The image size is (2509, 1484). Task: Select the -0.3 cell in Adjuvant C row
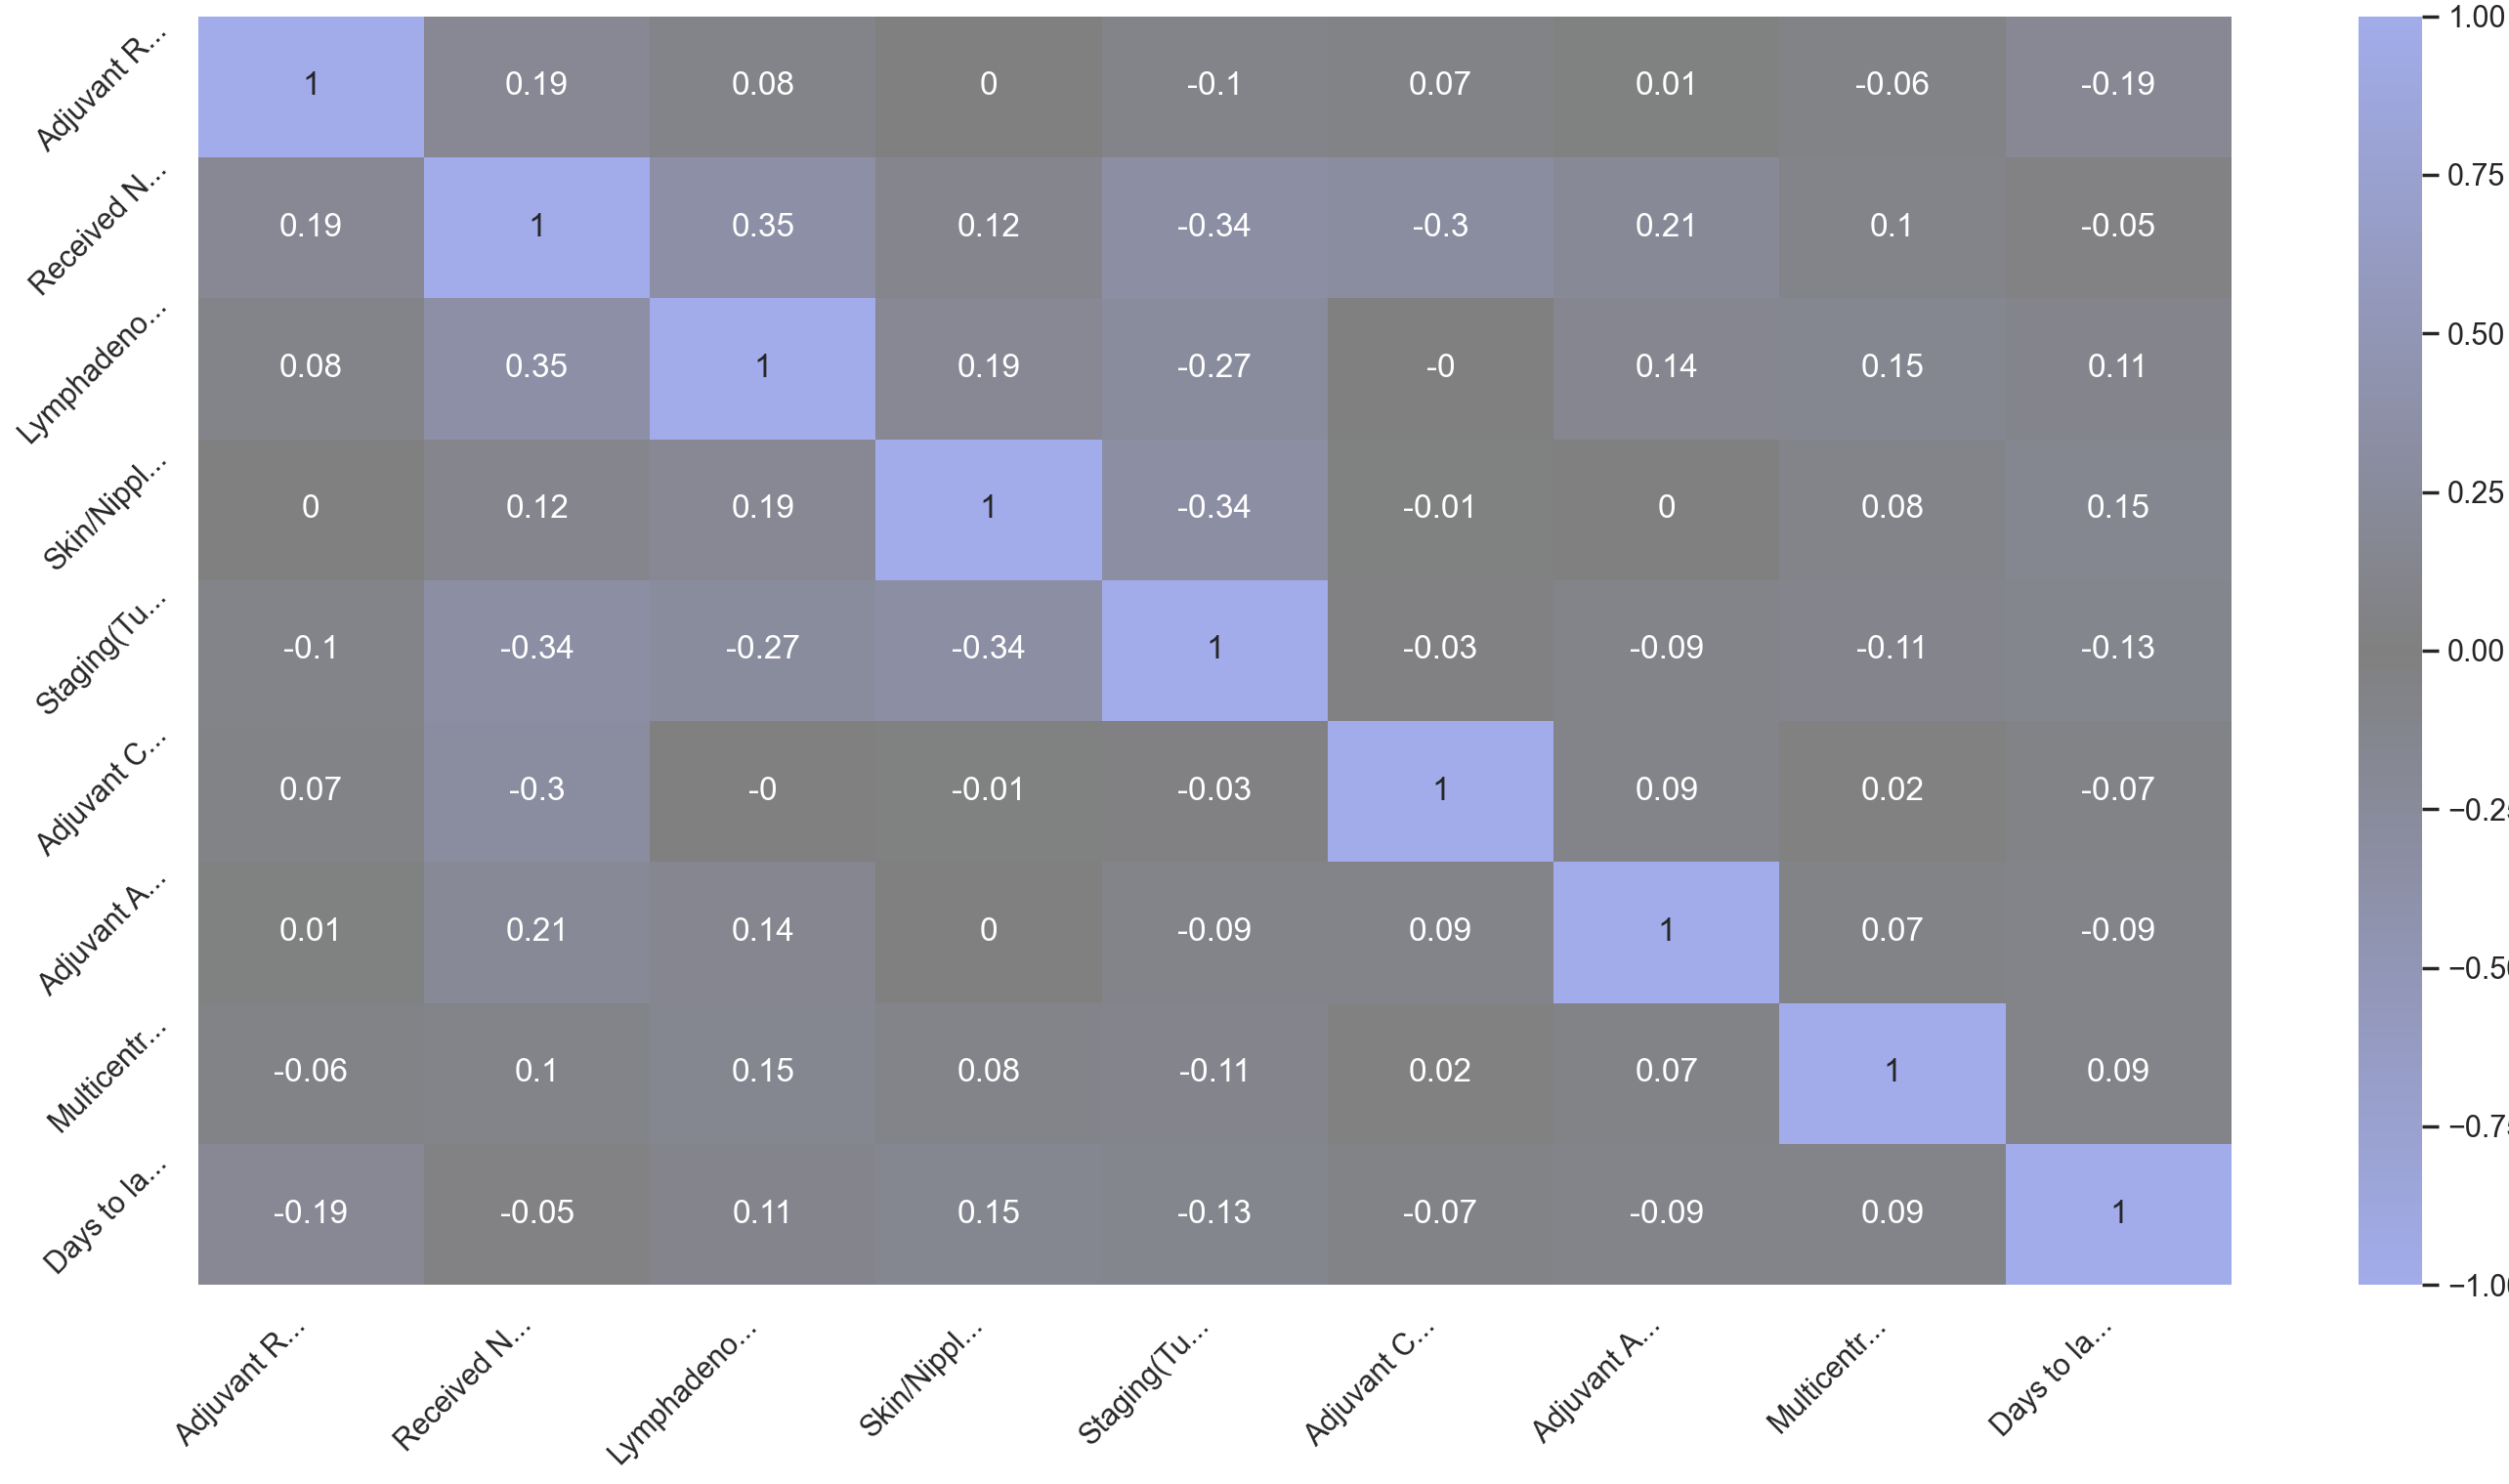(x=536, y=789)
